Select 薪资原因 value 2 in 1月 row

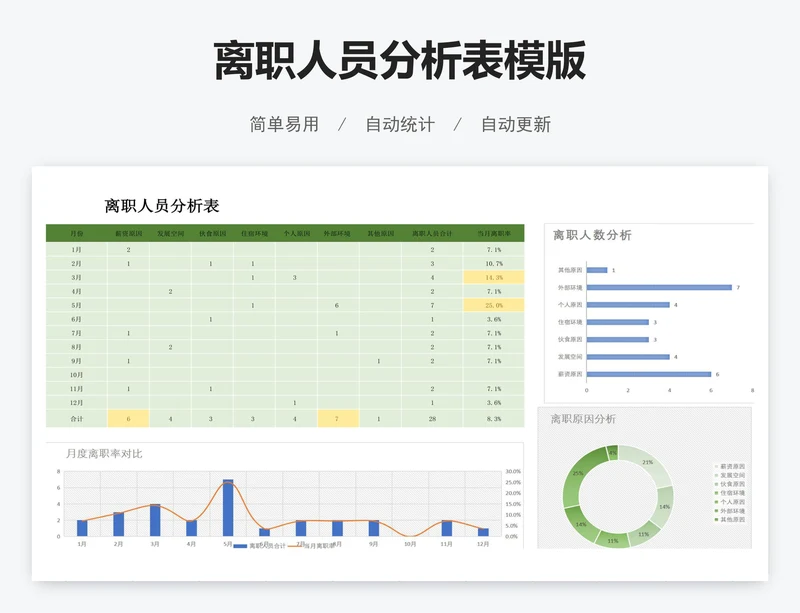129,250
